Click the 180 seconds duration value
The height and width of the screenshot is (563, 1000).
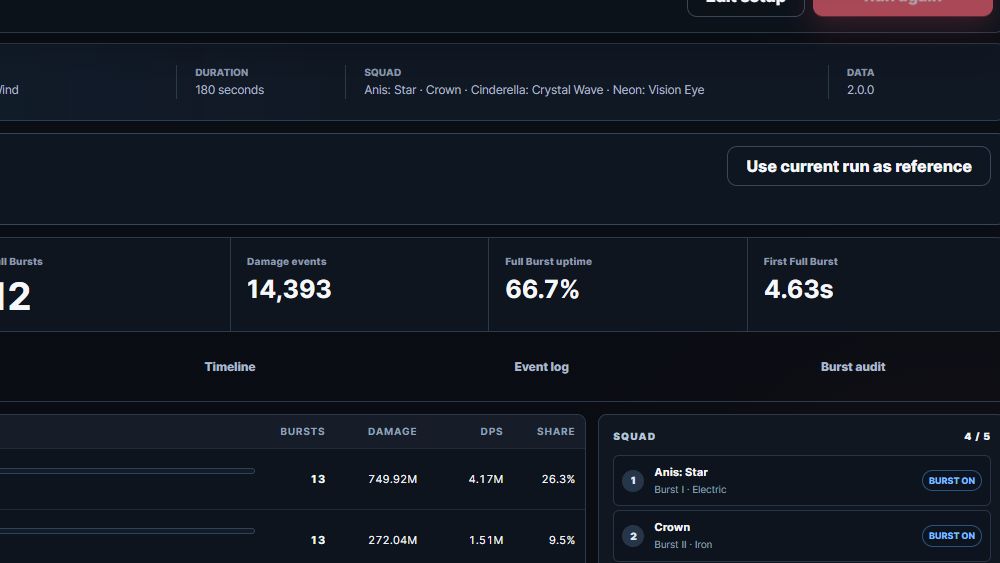[230, 90]
